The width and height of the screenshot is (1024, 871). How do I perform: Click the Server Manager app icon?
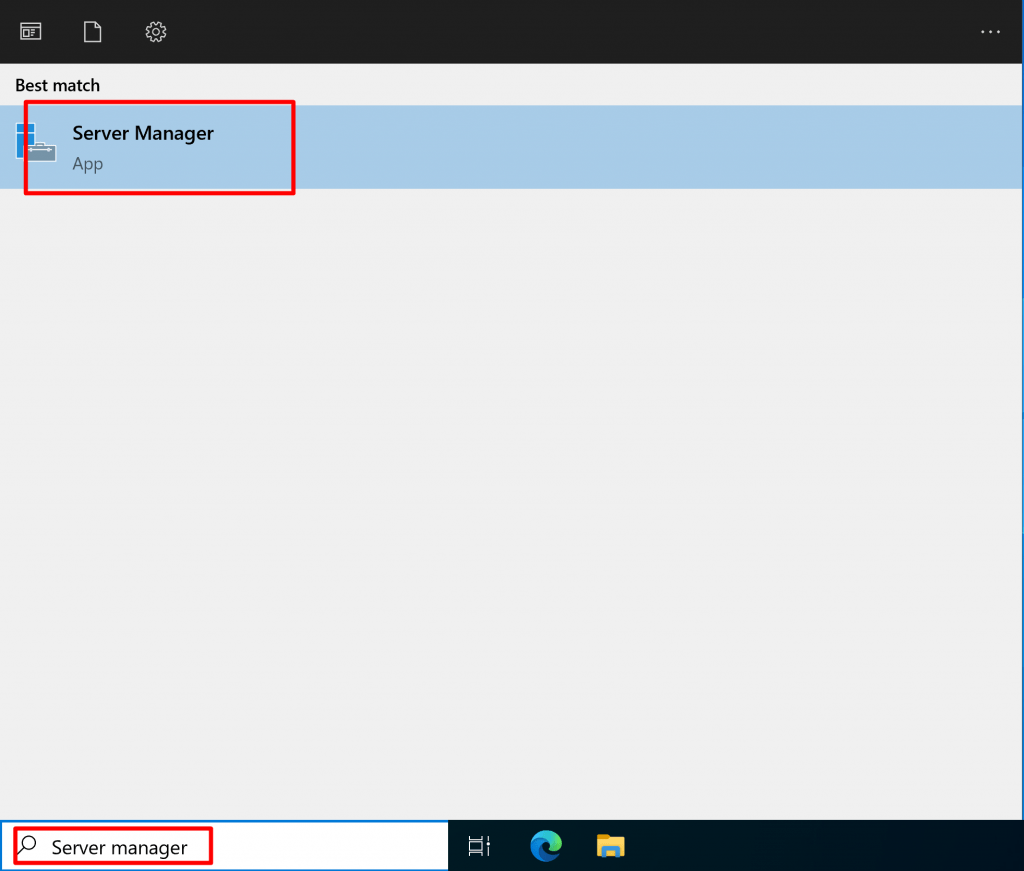[38, 145]
